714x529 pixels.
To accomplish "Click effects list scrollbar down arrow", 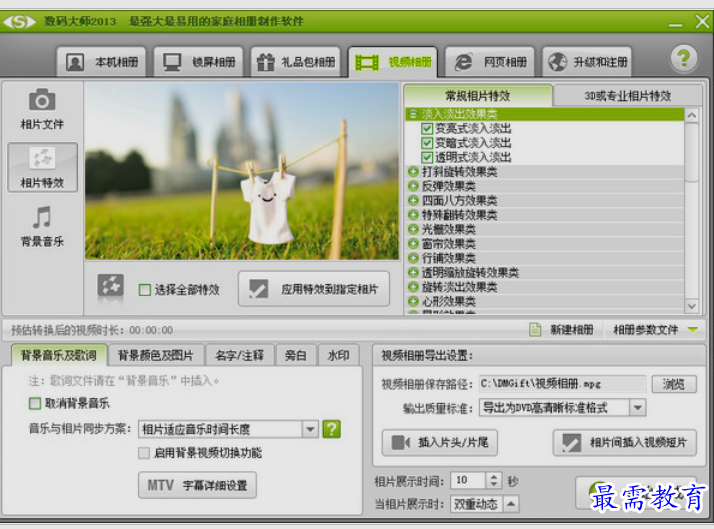I will [x=692, y=306].
